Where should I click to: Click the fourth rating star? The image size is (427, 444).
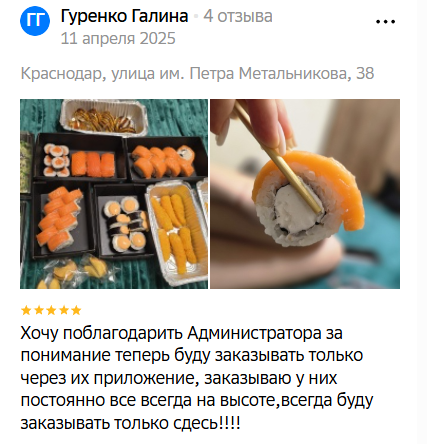click(64, 310)
